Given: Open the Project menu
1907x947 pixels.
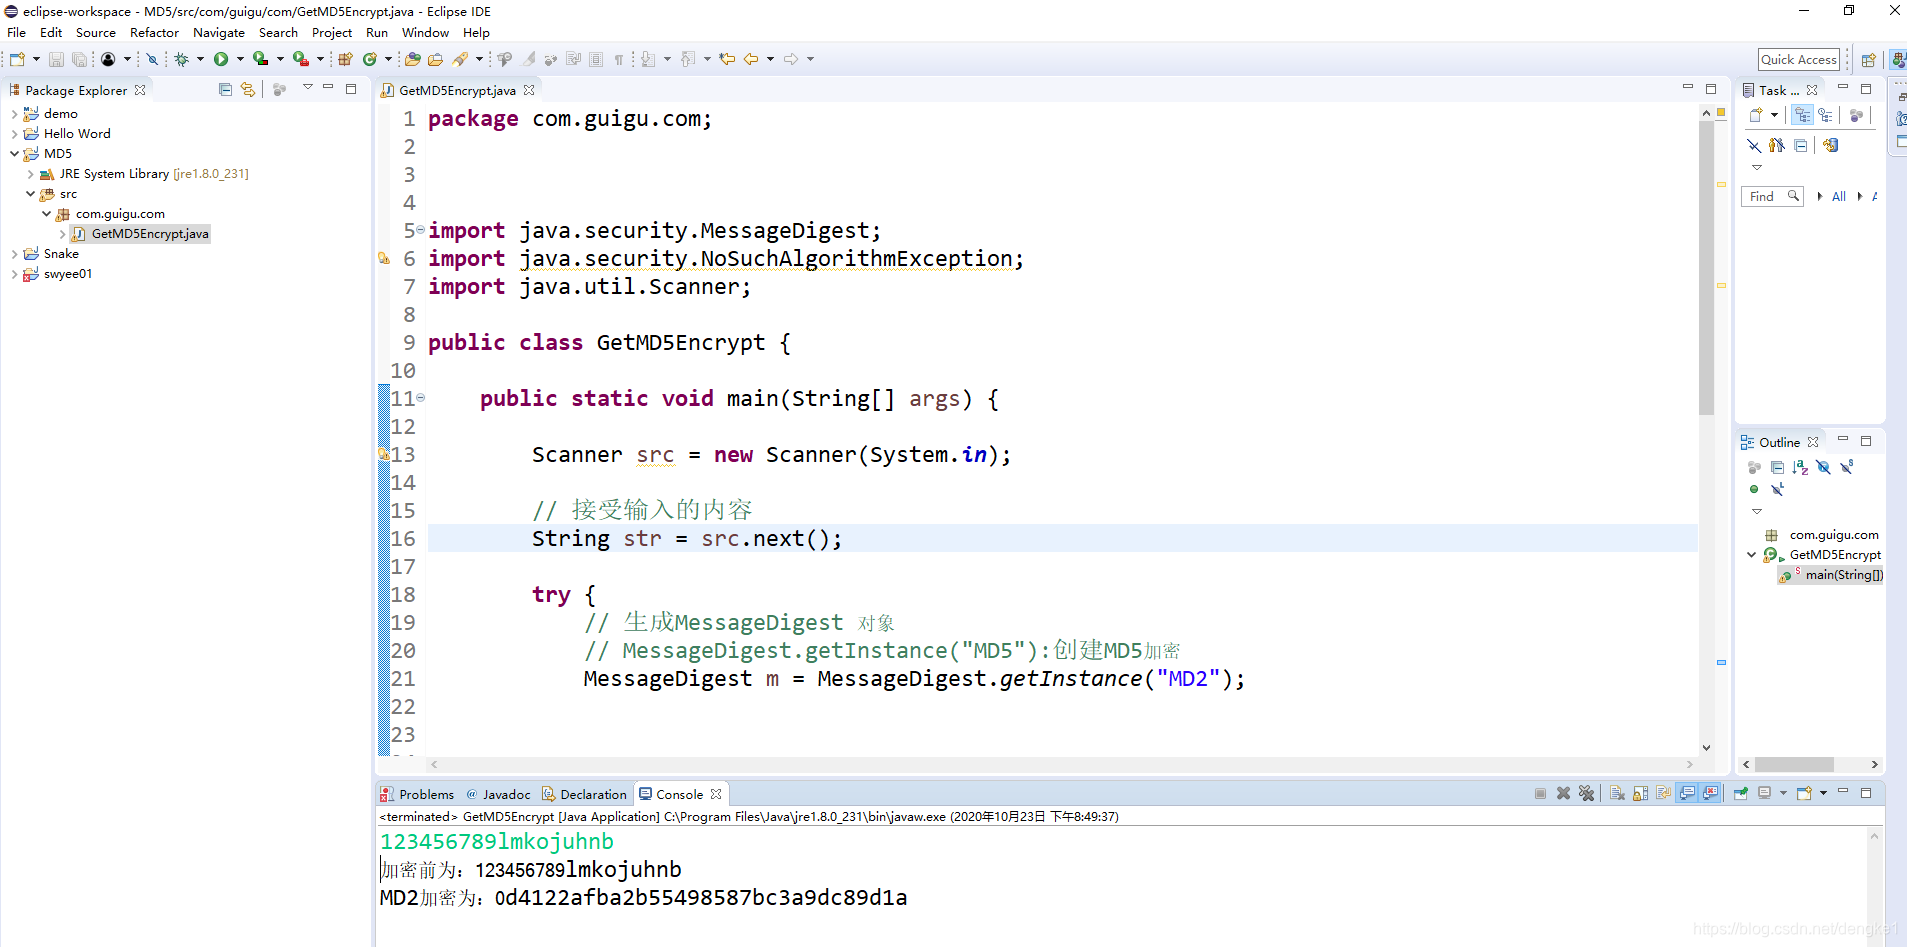Looking at the screenshot, I should pos(332,33).
